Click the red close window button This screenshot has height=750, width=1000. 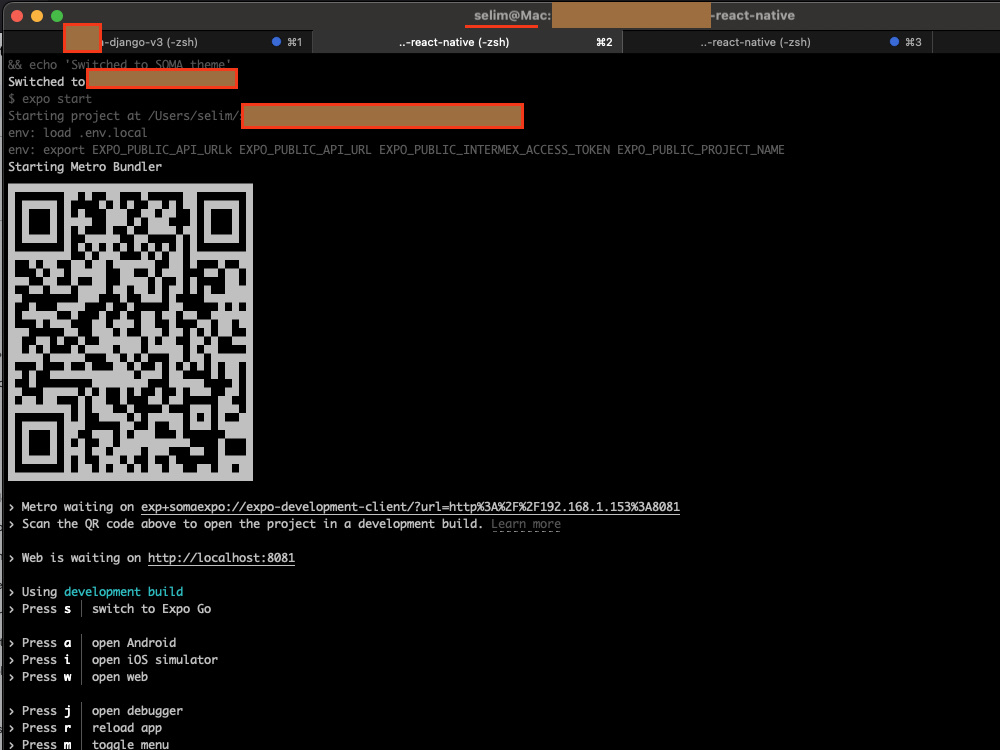click(17, 16)
